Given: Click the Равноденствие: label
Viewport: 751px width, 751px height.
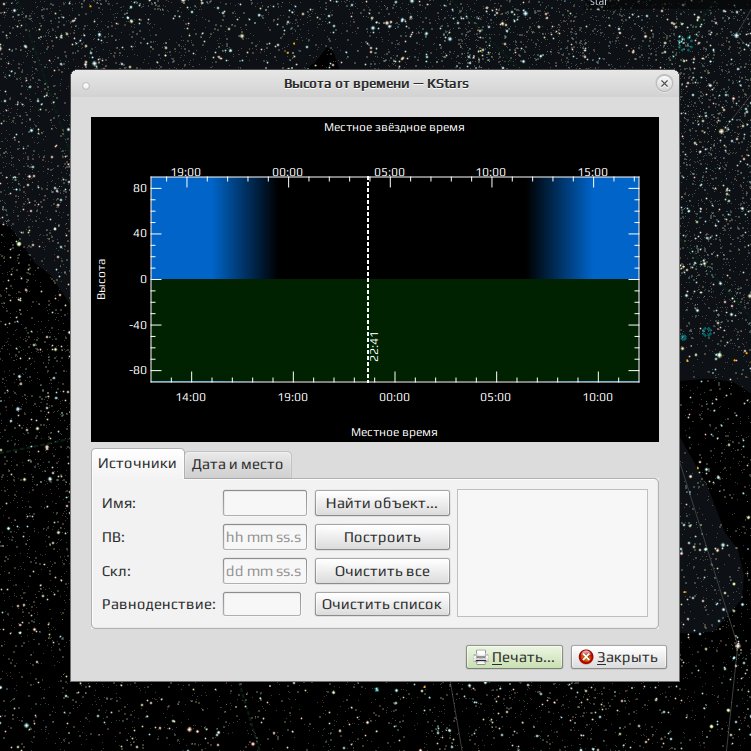Looking at the screenshot, I should tap(159, 604).
